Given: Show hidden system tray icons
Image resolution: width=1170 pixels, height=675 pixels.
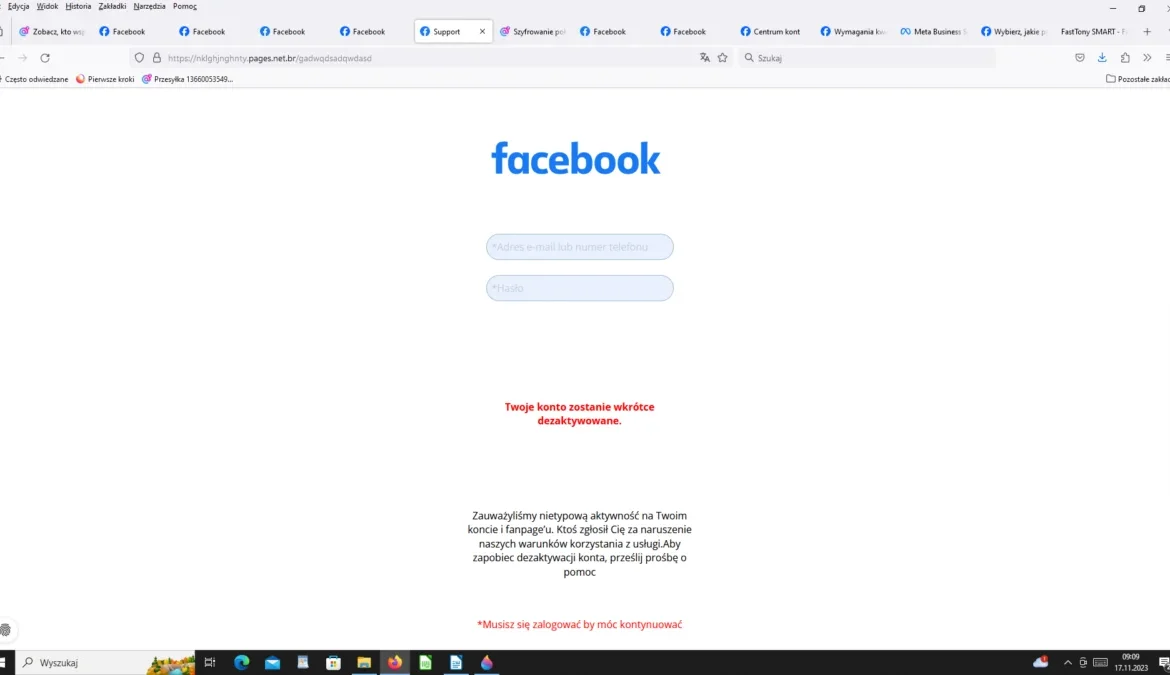Looking at the screenshot, I should [1067, 663].
